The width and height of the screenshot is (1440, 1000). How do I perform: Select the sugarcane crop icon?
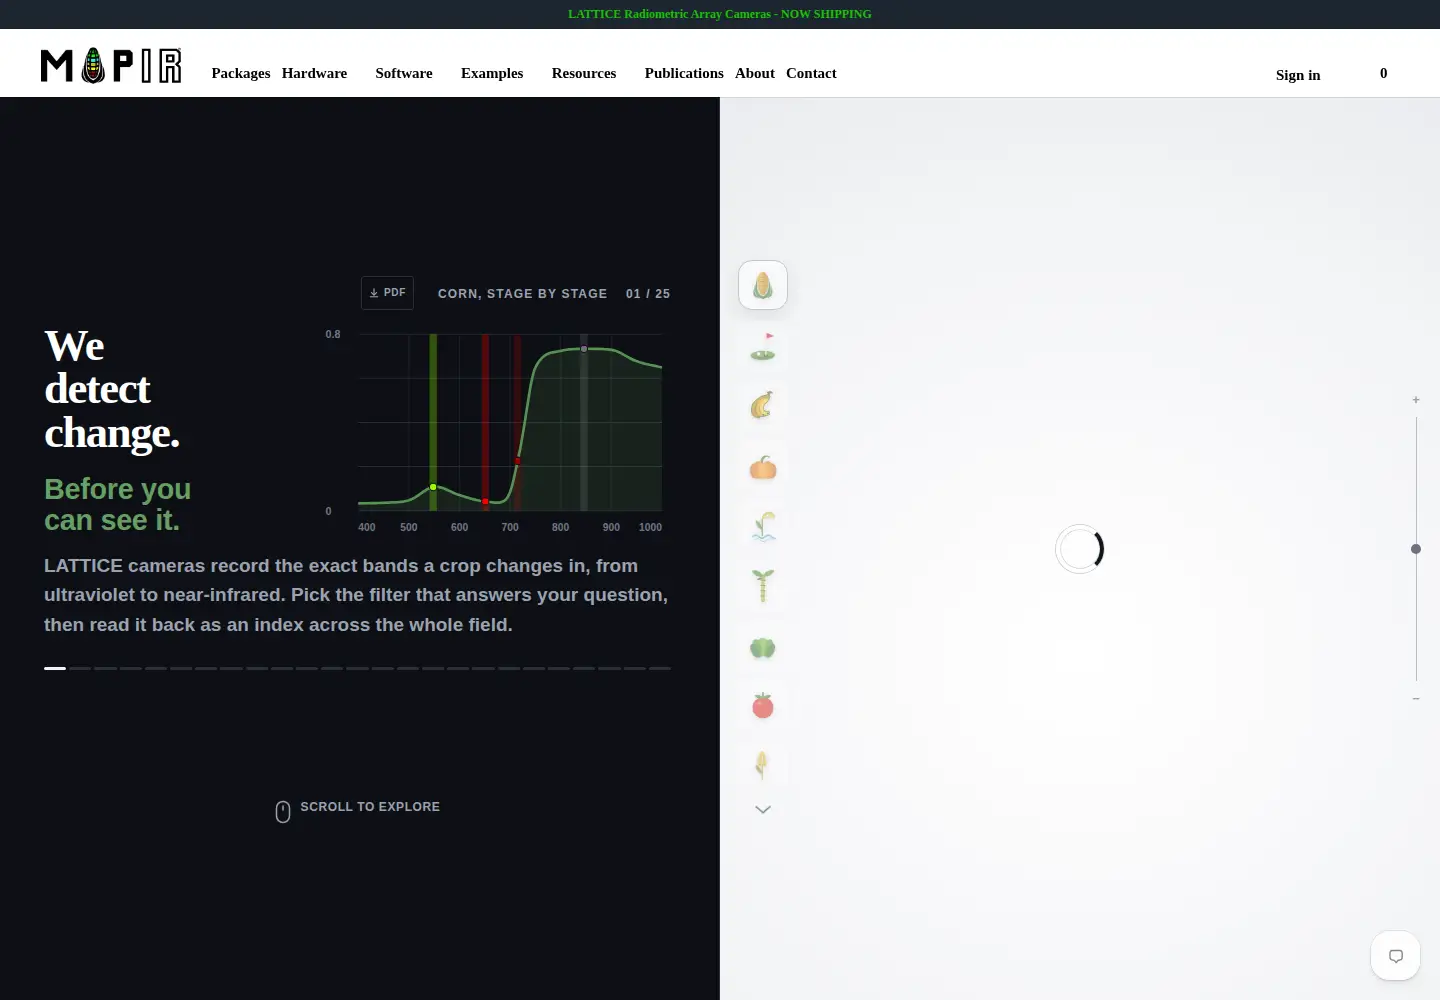(x=763, y=586)
